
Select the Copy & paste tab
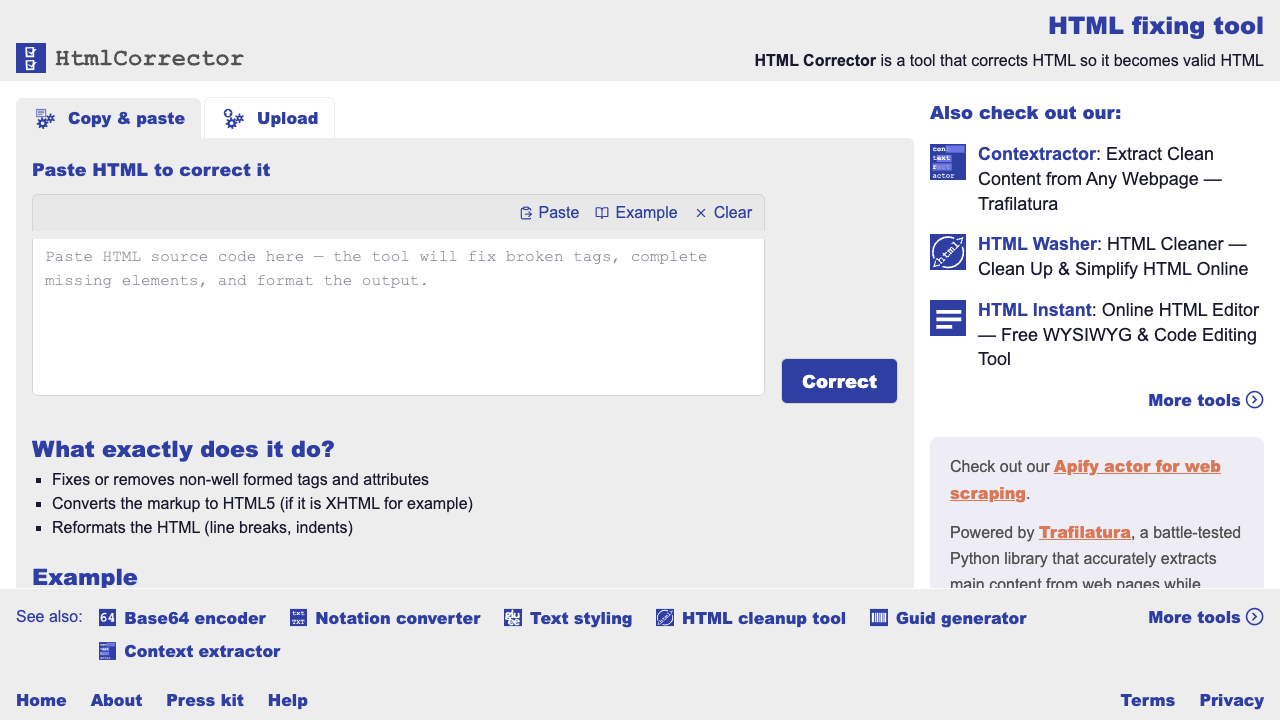click(x=109, y=118)
